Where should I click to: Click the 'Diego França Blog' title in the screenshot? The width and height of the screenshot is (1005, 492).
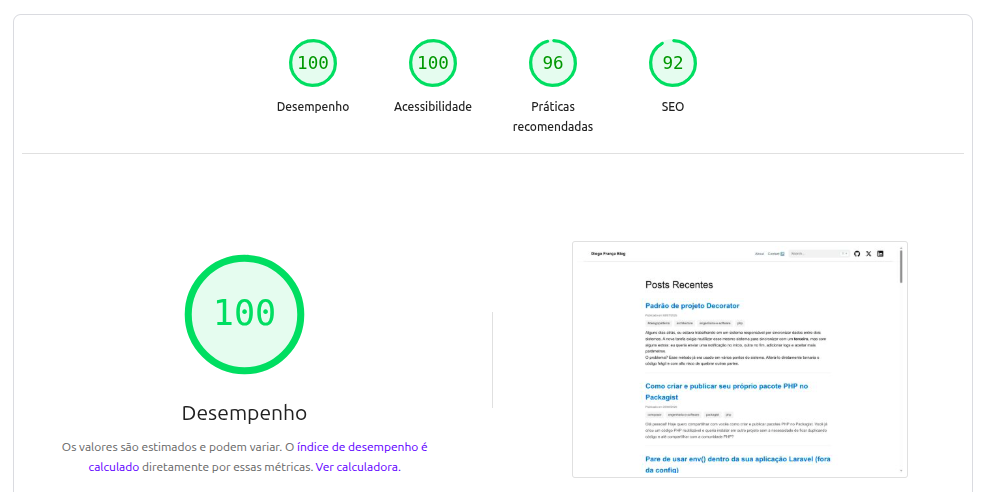(x=608, y=254)
